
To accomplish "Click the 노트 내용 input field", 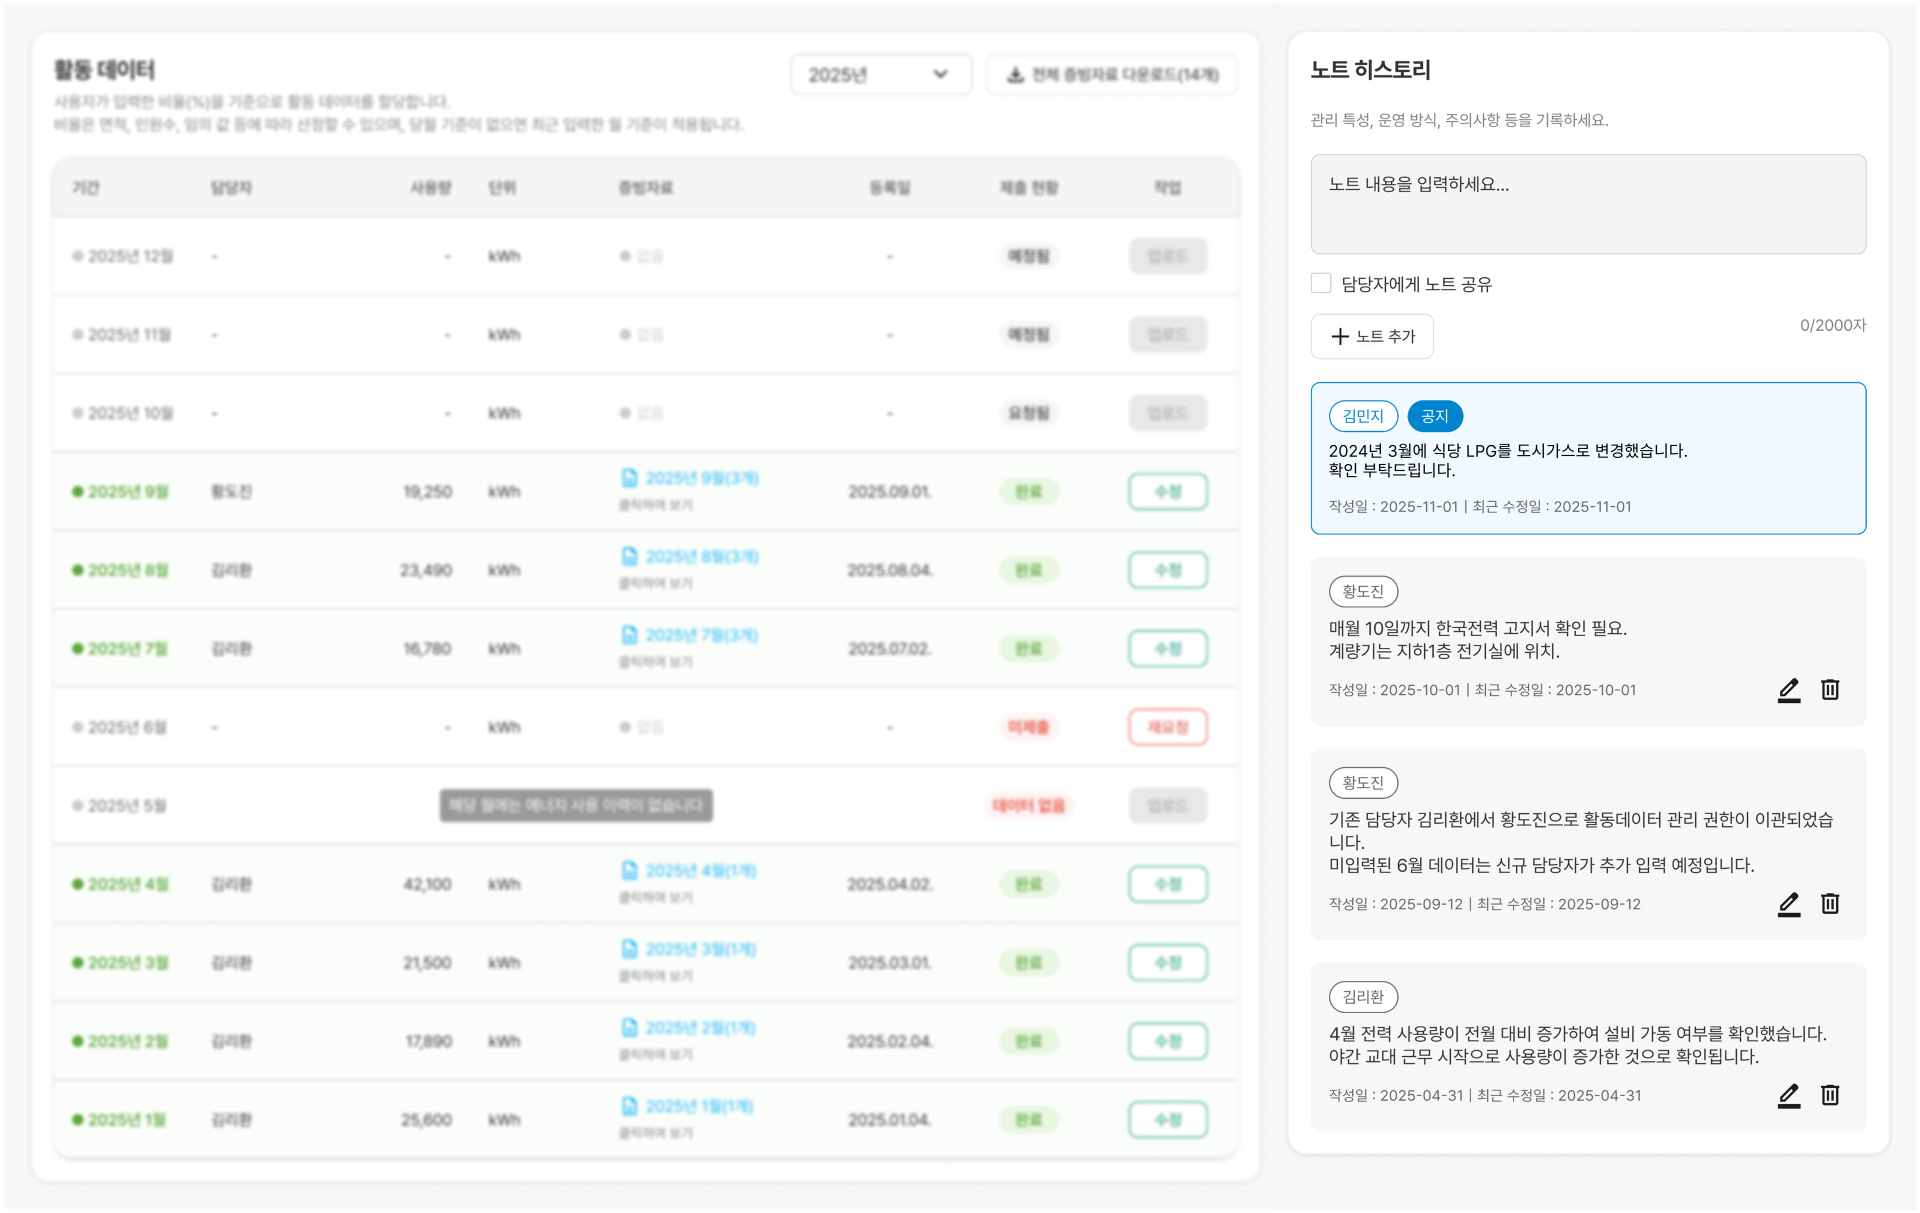I will tap(1588, 204).
